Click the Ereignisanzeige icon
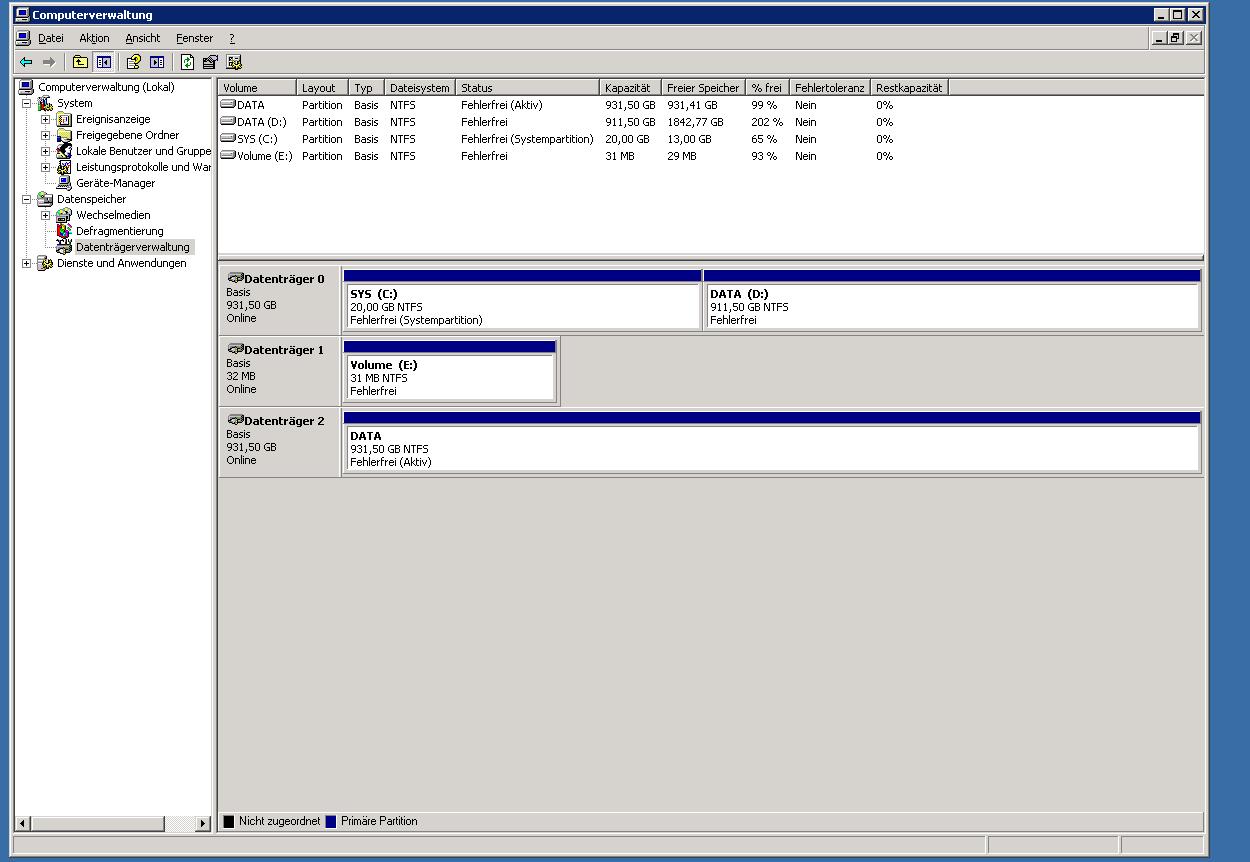Screen dimensions: 1250x862 click(64, 119)
